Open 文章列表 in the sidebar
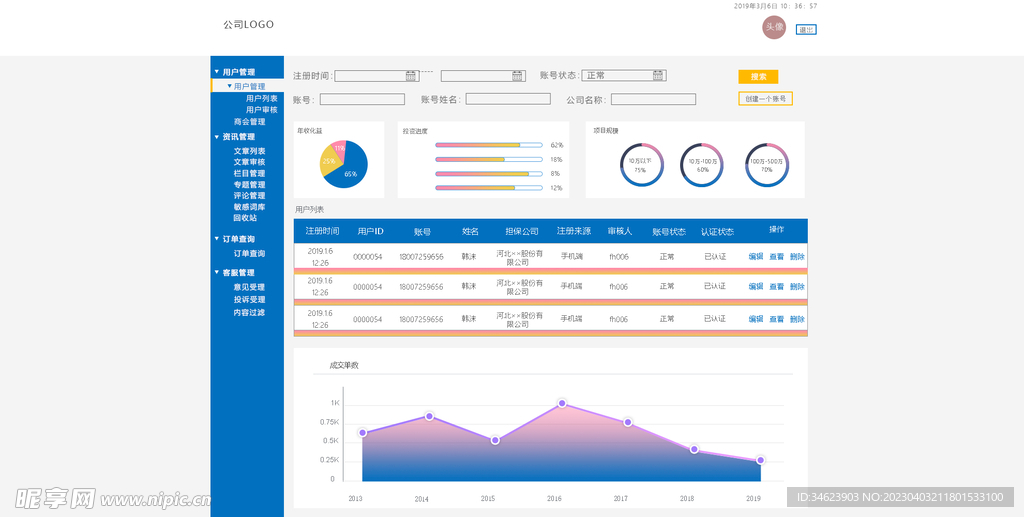This screenshot has height=517, width=1024. click(249, 151)
